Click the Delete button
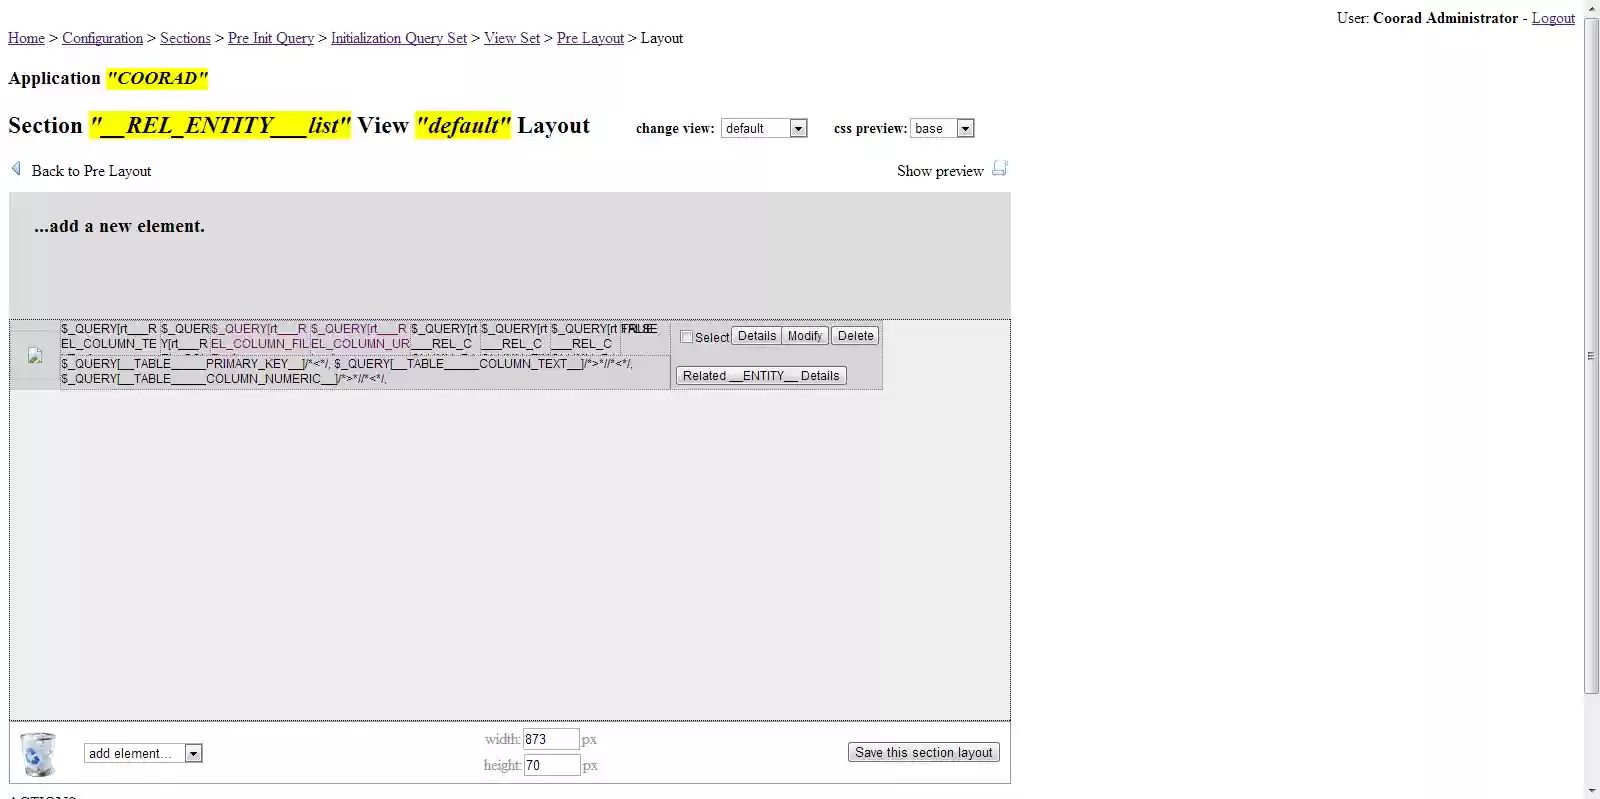This screenshot has width=1600, height=799. [x=855, y=336]
